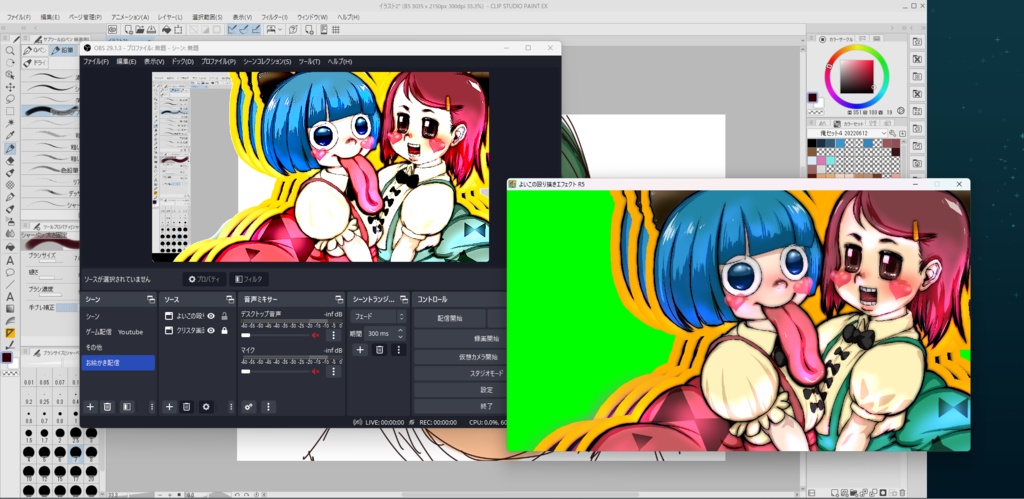Click 録画開始 start recording button in OBS
Screen dimensions: 1024x499
[x=460, y=339]
